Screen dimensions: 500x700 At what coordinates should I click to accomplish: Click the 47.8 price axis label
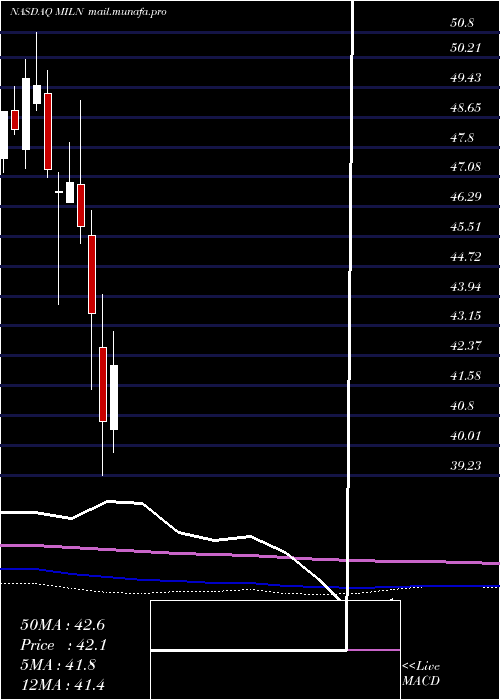[462, 138]
